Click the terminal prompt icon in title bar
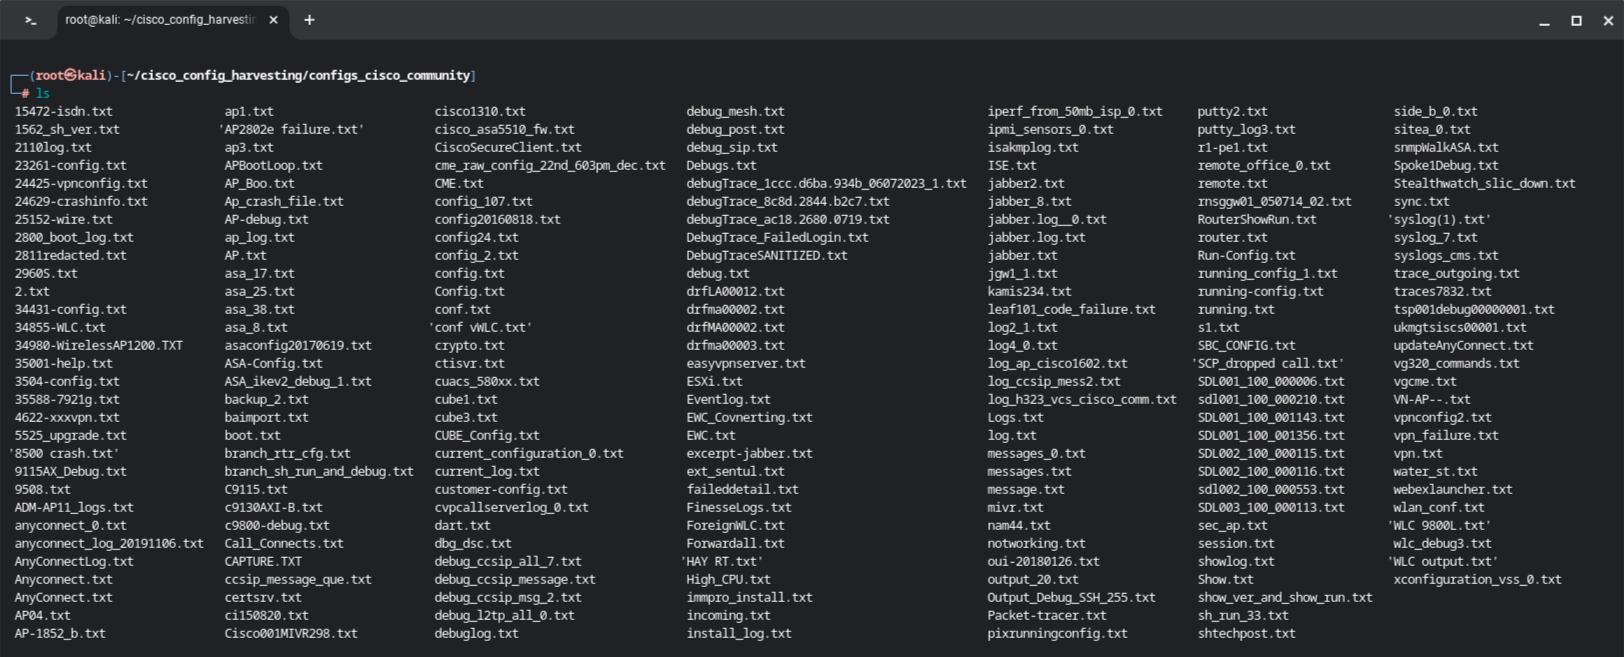Screen dimensions: 1624x657 coord(31,20)
